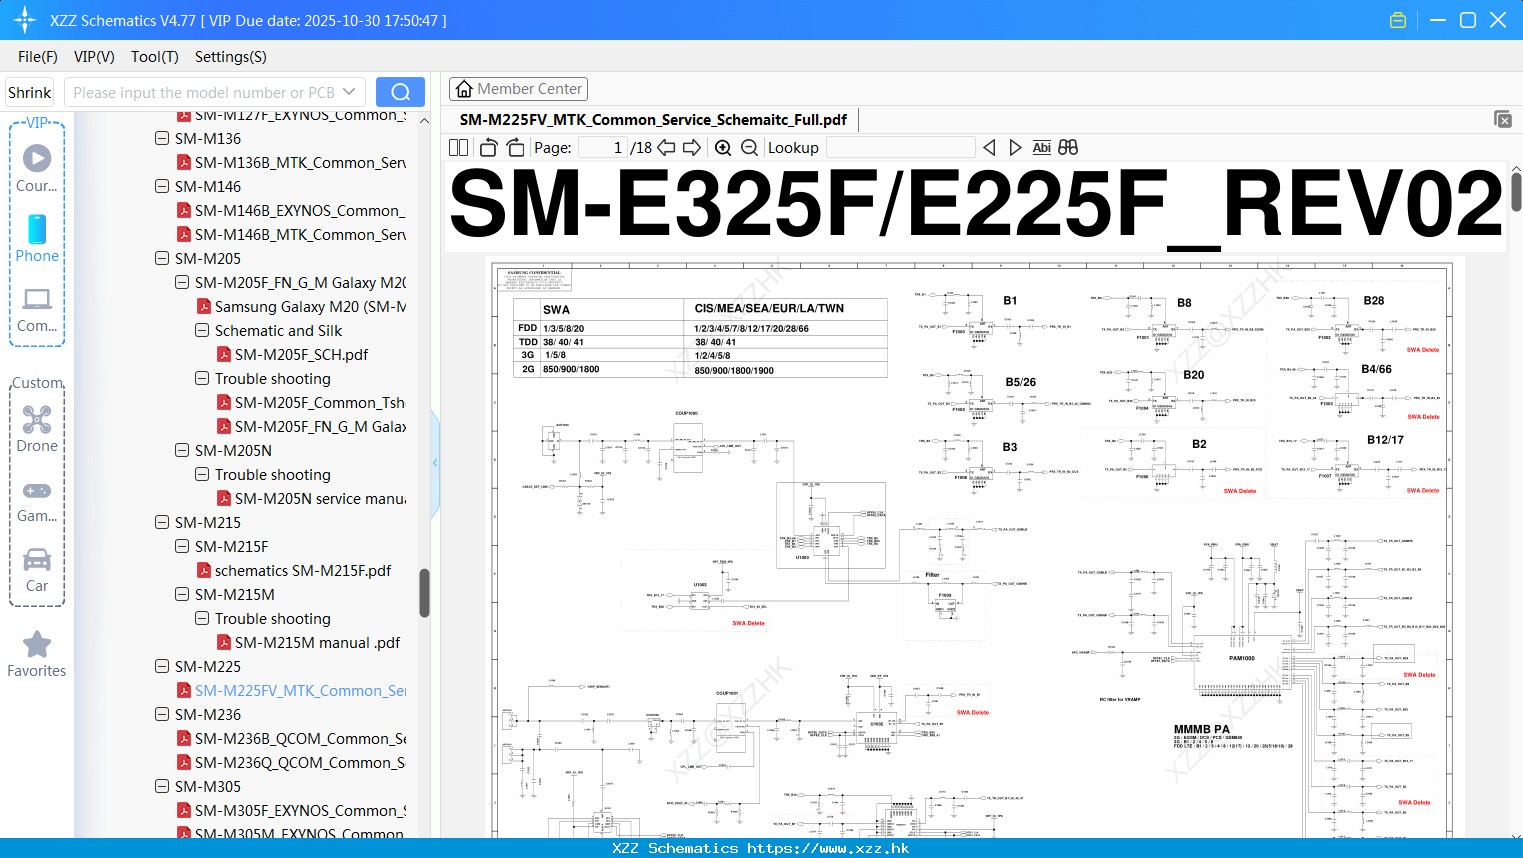The image size is (1523, 858).
Task: Click the page number input field
Action: (602, 148)
